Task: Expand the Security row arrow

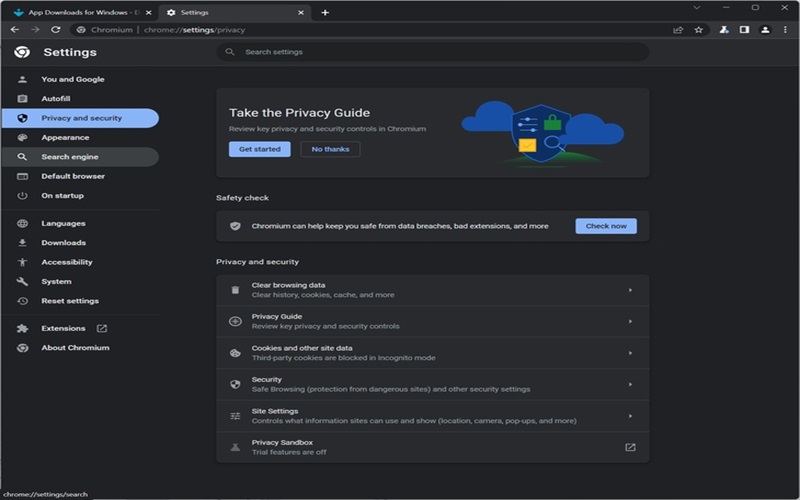Action: pos(630,385)
